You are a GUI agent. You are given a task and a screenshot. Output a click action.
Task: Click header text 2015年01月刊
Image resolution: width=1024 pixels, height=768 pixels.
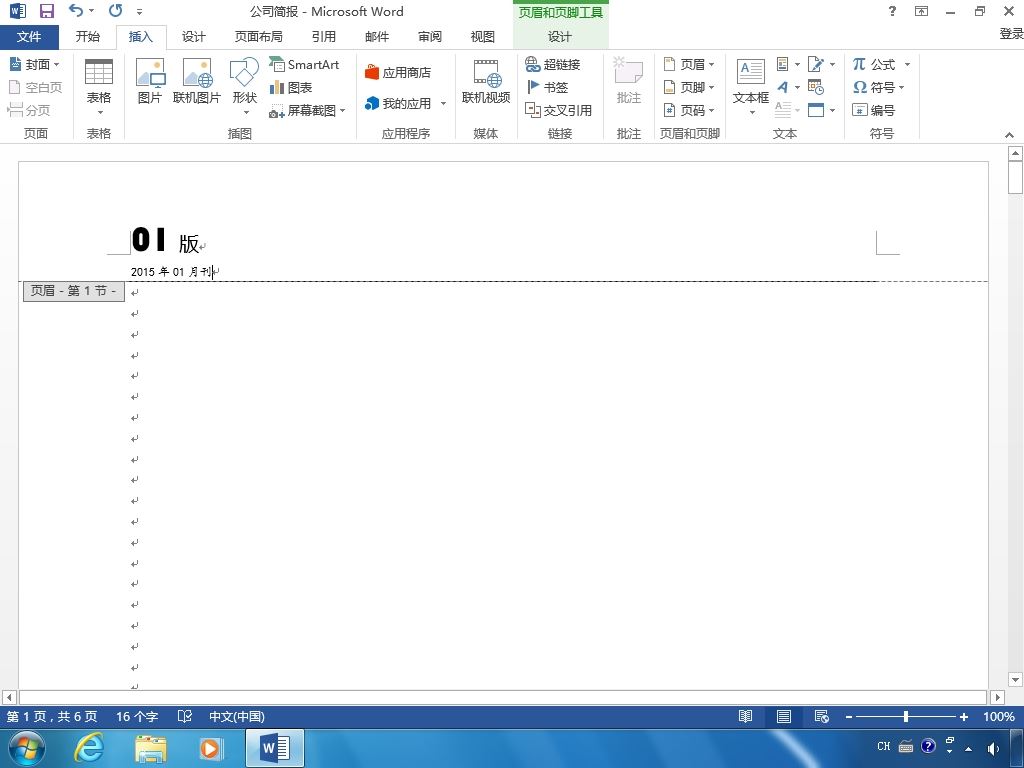[x=172, y=272]
